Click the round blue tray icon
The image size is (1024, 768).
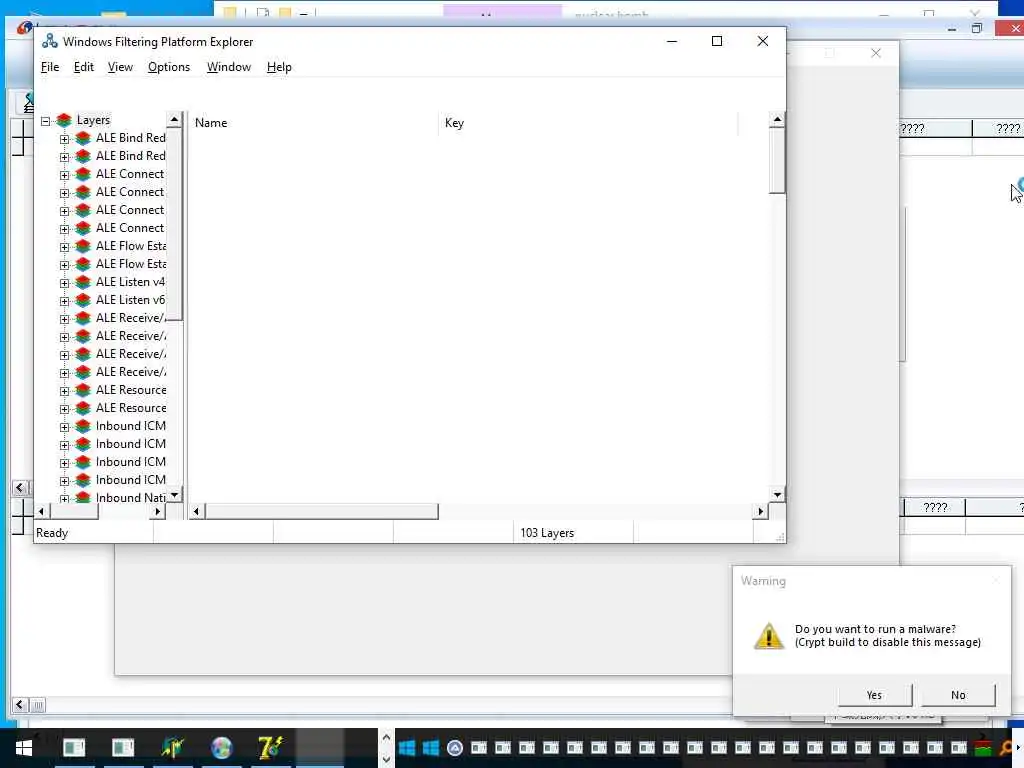(455, 748)
